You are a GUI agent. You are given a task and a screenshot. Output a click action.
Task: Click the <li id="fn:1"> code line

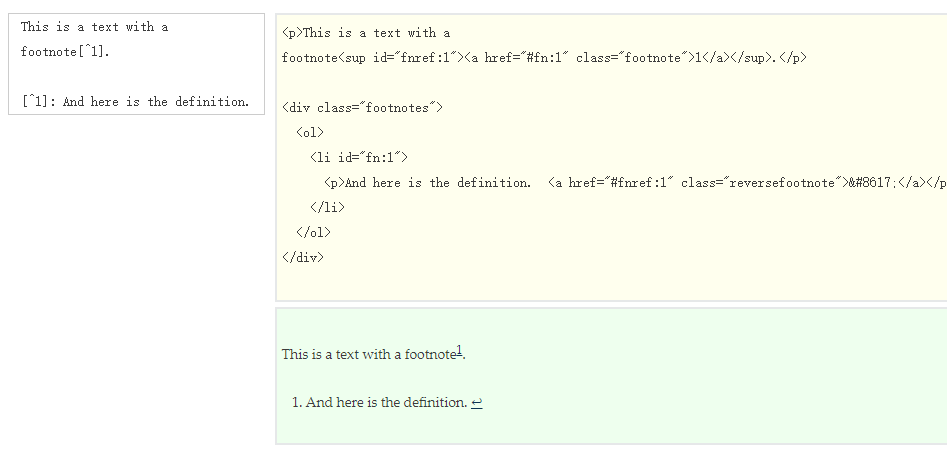(x=359, y=158)
